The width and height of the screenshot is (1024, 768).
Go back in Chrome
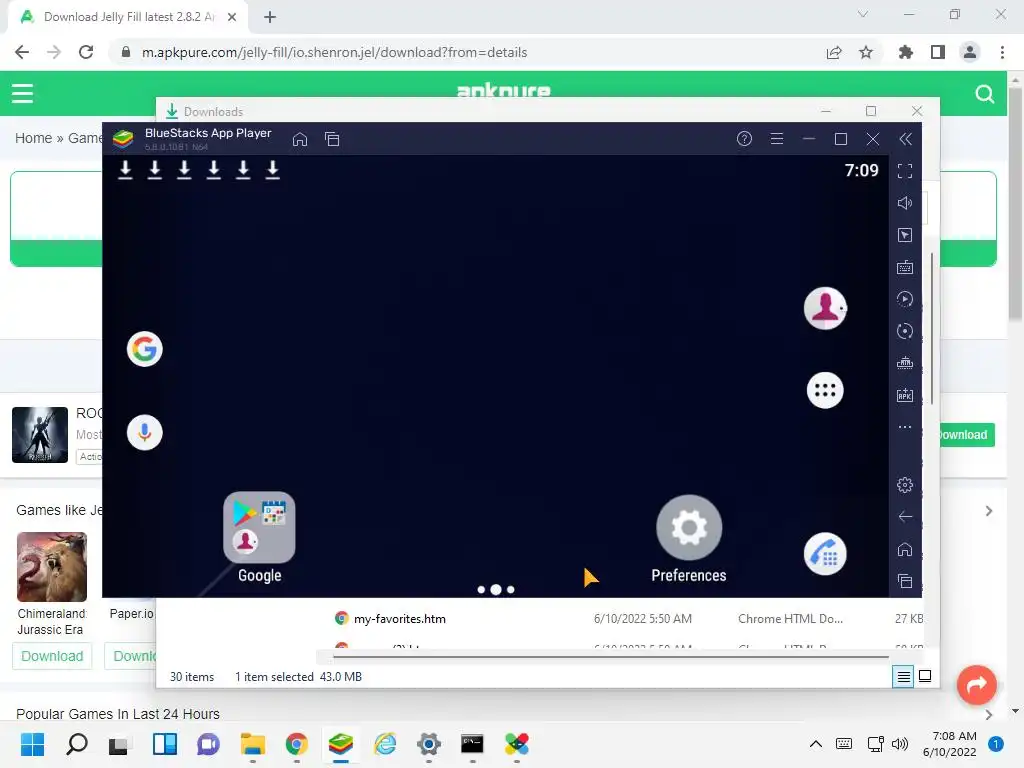coord(22,52)
